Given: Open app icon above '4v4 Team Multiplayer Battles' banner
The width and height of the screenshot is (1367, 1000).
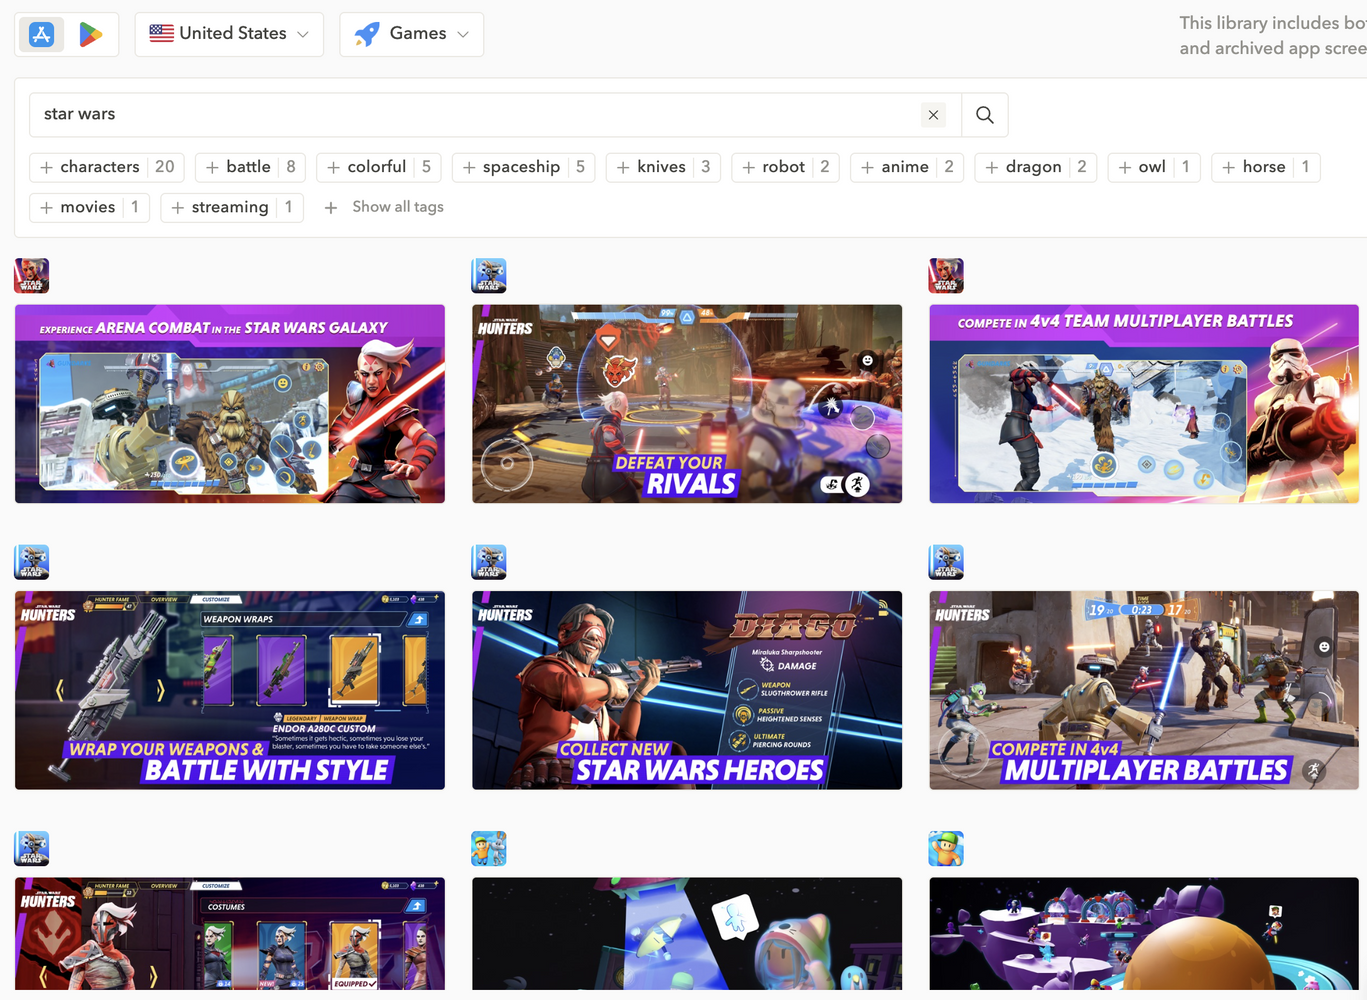Looking at the screenshot, I should 946,275.
